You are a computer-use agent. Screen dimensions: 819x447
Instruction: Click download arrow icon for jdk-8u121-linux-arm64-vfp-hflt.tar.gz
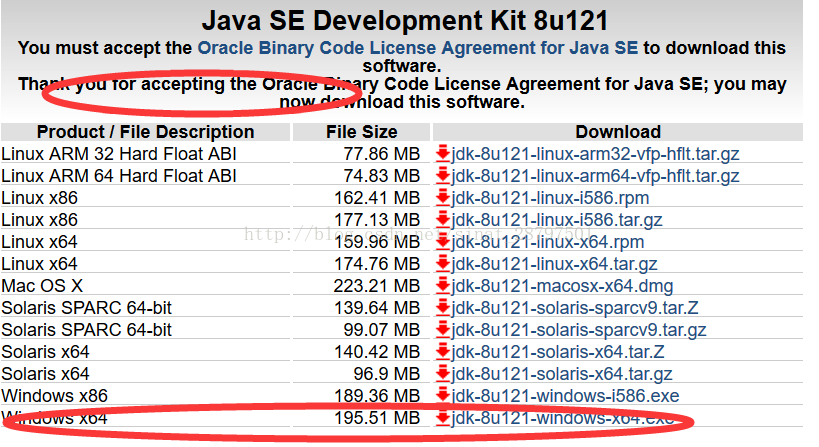(x=443, y=175)
